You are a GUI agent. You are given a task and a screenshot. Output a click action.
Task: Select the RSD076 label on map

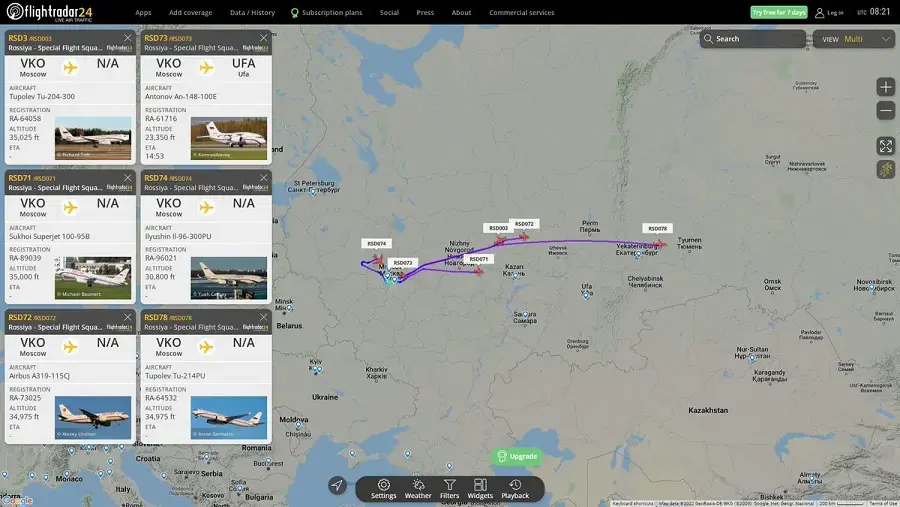(x=657, y=229)
